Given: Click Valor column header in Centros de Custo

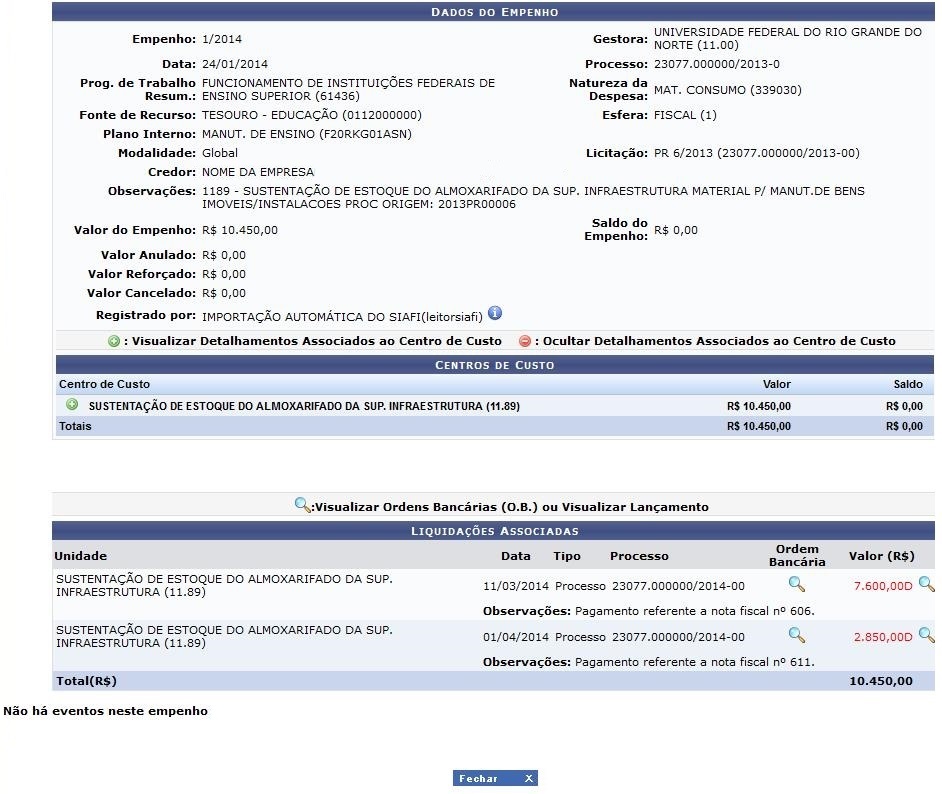Looking at the screenshot, I should point(777,384).
